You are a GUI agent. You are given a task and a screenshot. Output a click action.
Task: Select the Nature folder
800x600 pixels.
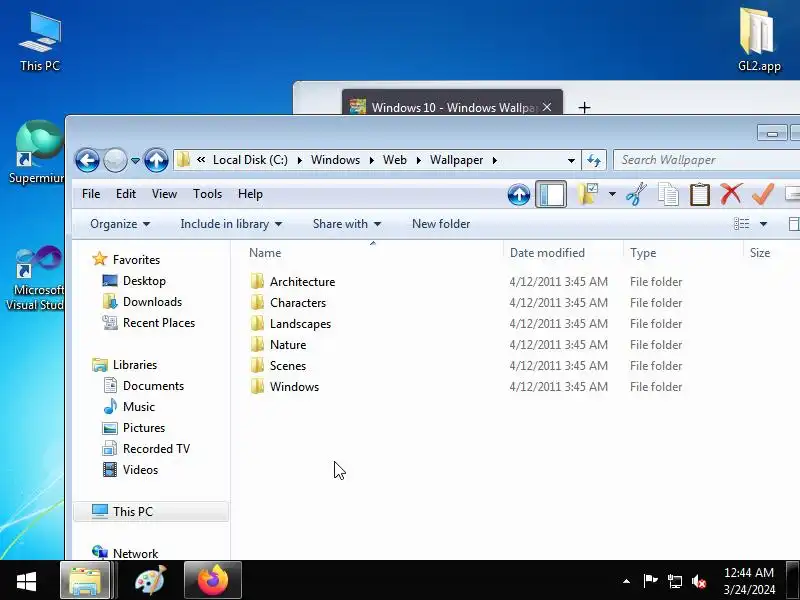tap(288, 345)
